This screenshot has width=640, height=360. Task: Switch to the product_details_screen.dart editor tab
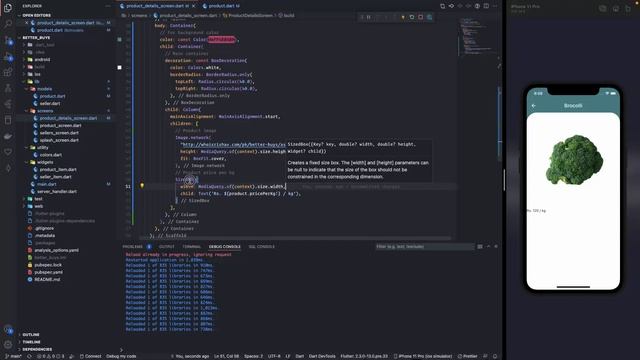click(157, 6)
